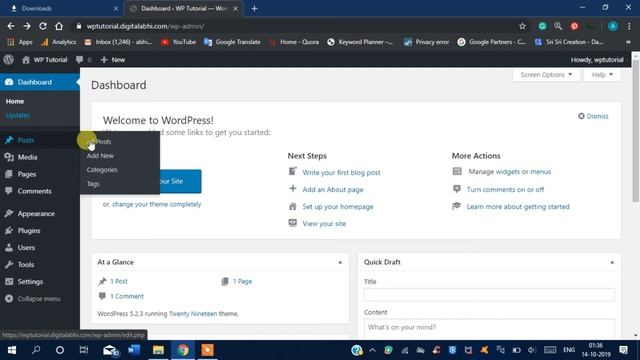640x360 pixels.
Task: Open Howdy, wptutorial account menu
Action: tap(597, 60)
